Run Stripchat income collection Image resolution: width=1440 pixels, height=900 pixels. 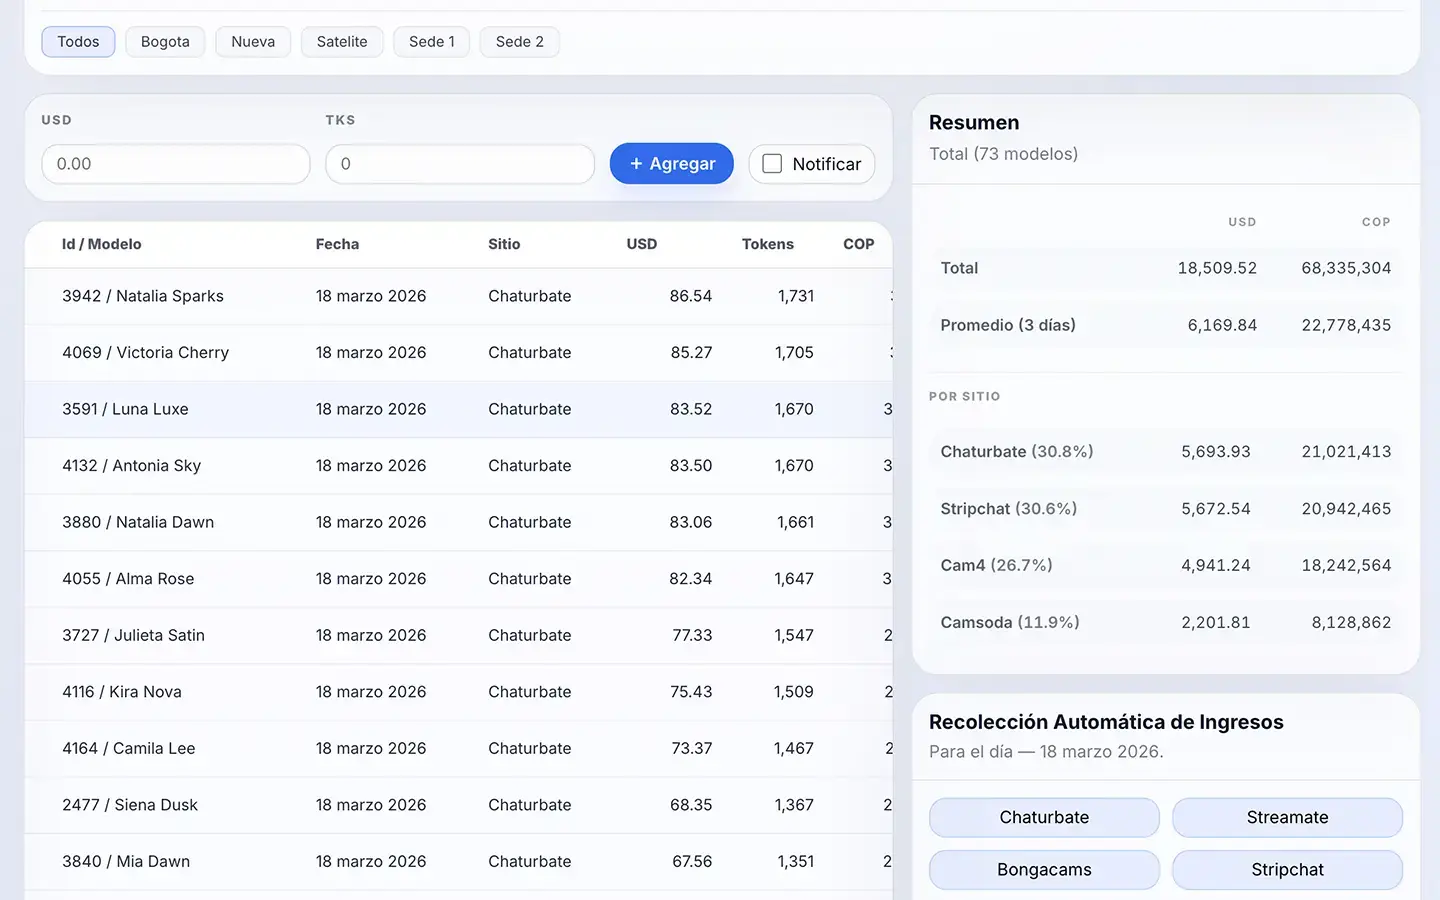(1287, 869)
